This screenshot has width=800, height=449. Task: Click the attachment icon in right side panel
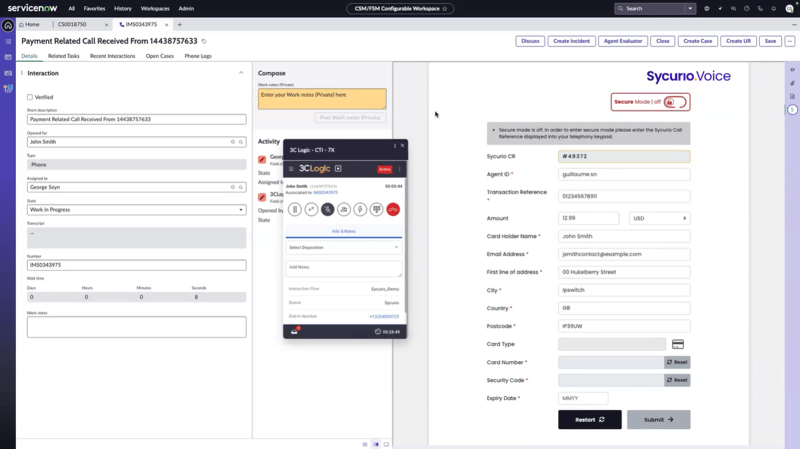coord(792,83)
